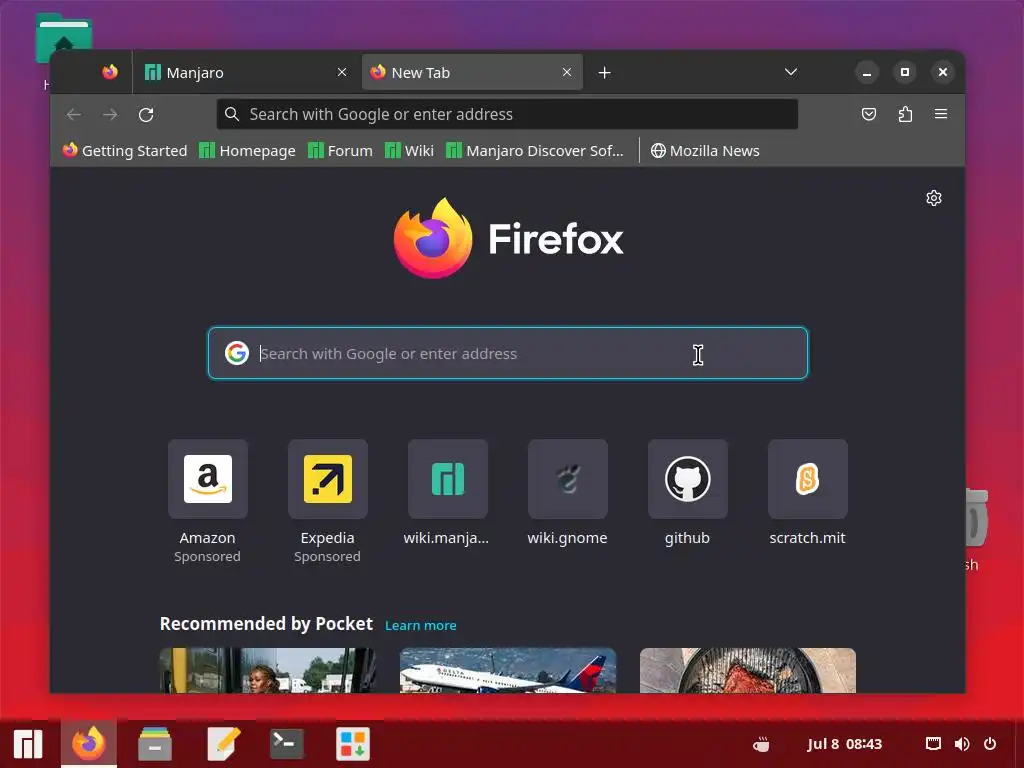This screenshot has height=768, width=1024.
Task: Launch the terminal from taskbar
Action: pyautogui.click(x=287, y=744)
